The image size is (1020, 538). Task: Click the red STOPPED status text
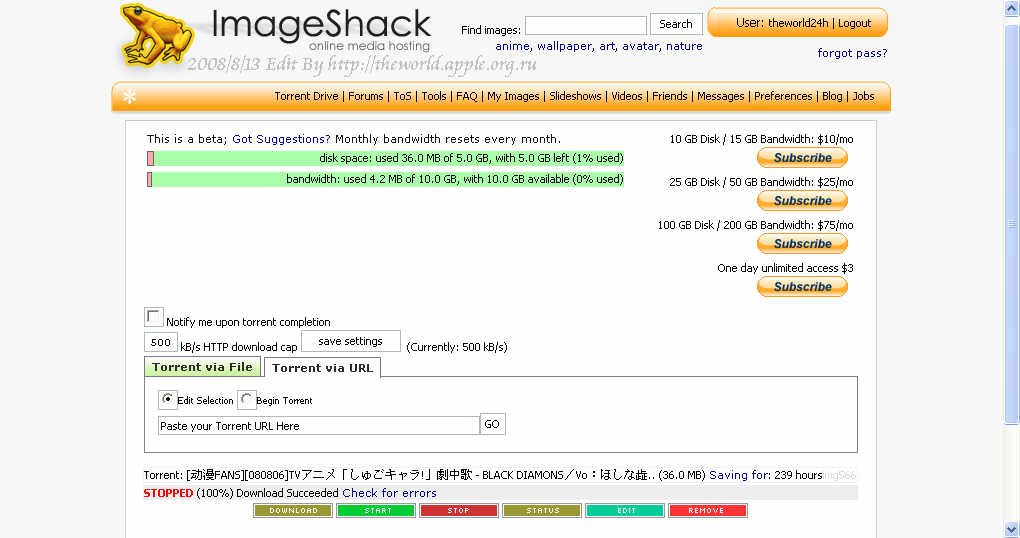coord(168,493)
